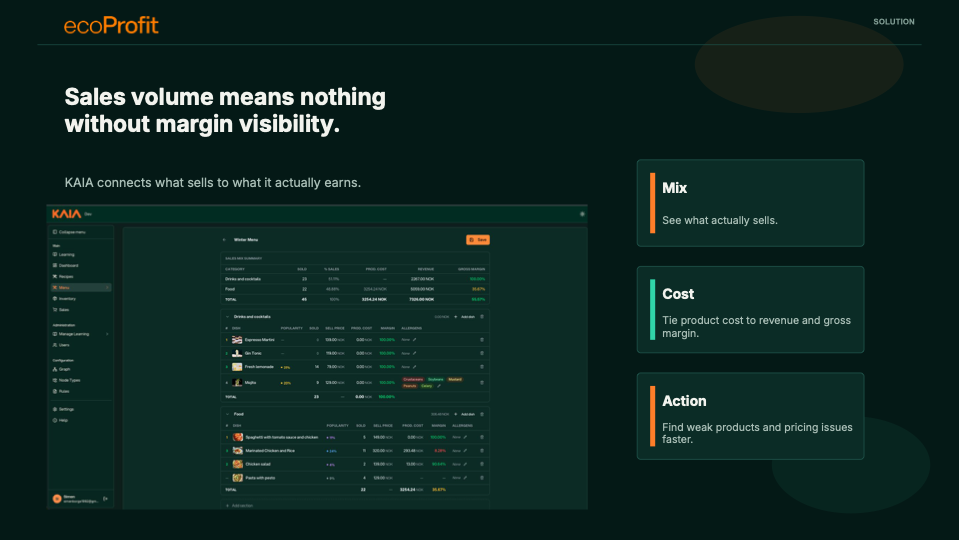Click the Food row in Sales Mix Summary
Screen dimensions: 959x540
coord(355,289)
